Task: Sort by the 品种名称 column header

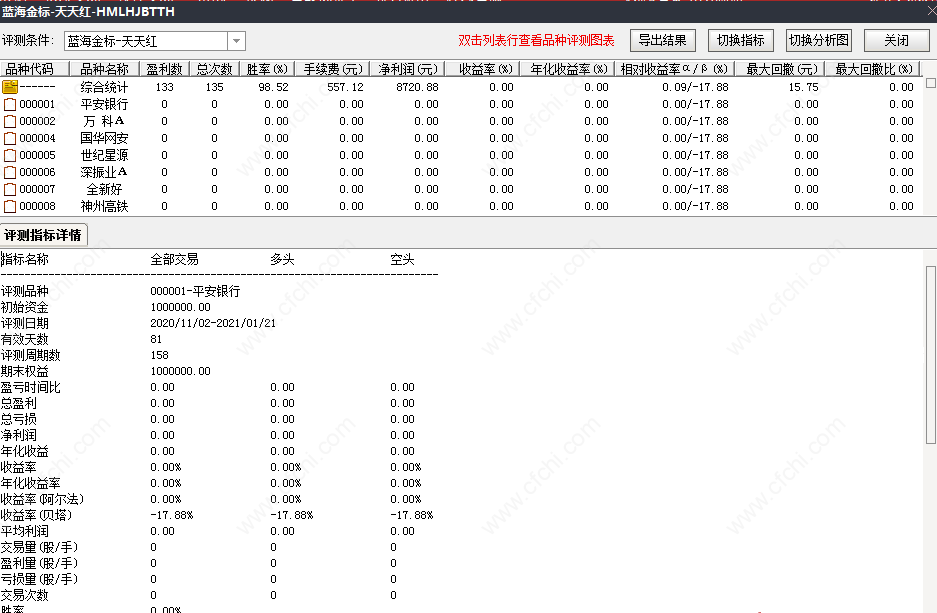Action: pos(105,69)
